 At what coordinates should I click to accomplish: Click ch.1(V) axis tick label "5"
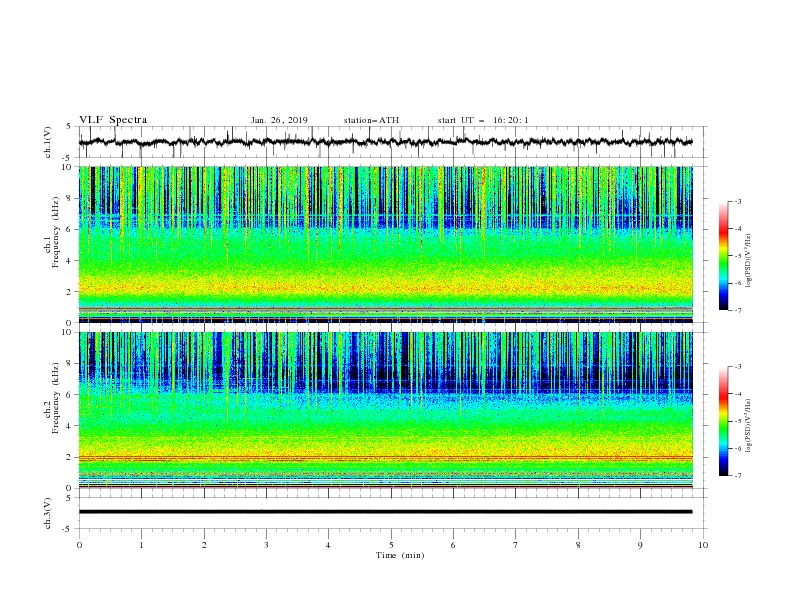69,127
